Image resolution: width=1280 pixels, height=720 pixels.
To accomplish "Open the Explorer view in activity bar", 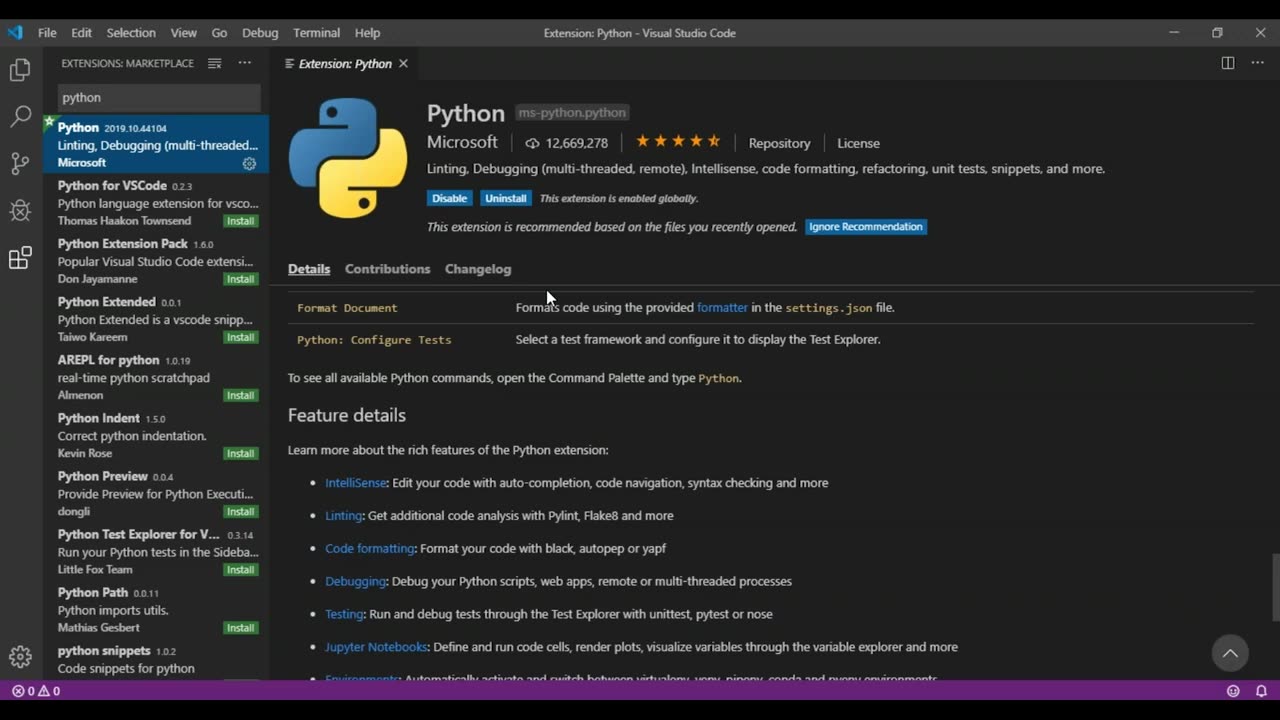I will point(20,70).
